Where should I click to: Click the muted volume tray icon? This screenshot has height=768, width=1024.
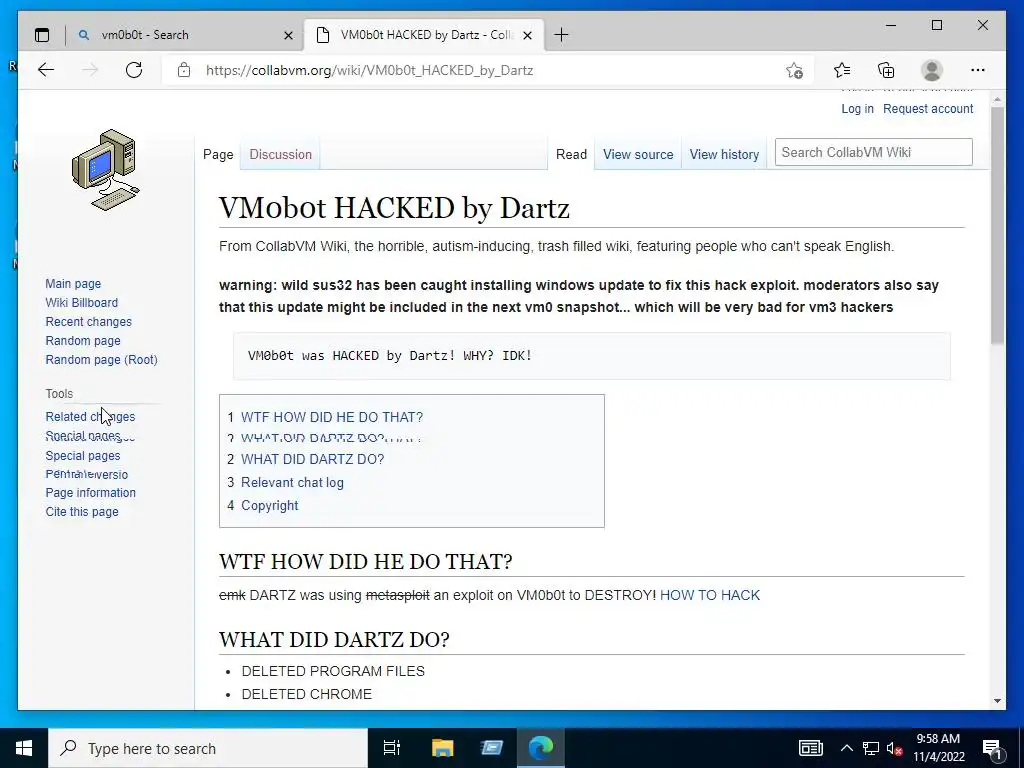[x=895, y=748]
